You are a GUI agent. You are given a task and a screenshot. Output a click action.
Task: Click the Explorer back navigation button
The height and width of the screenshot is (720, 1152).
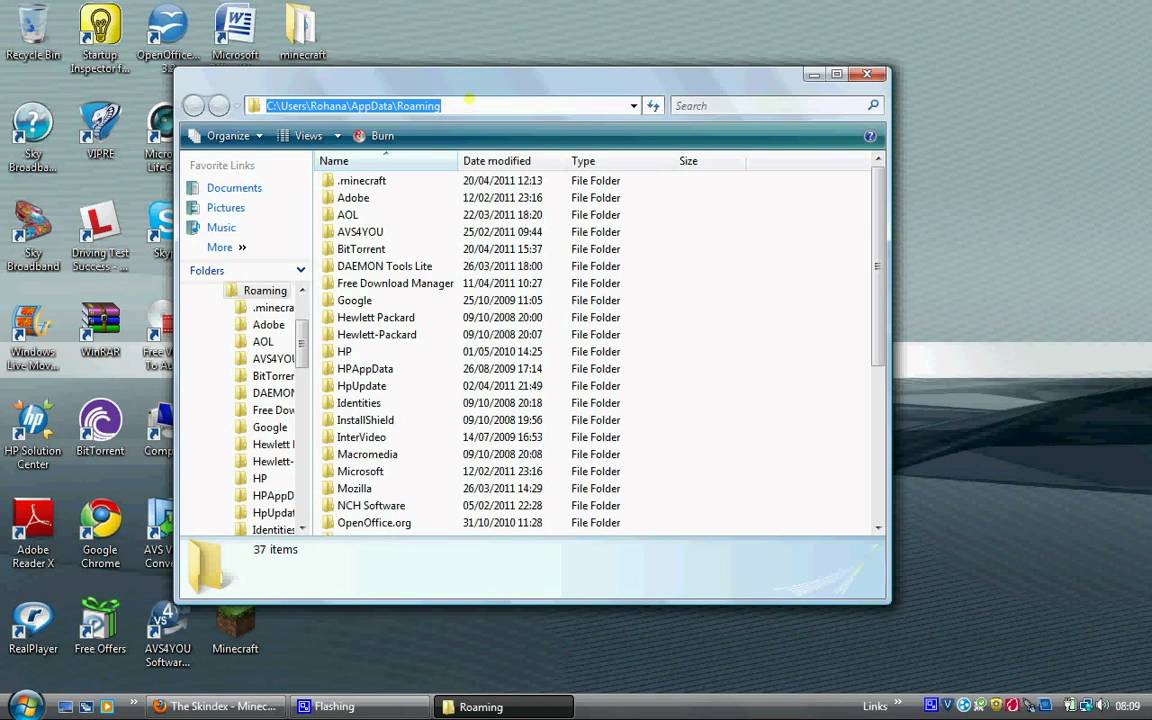pyautogui.click(x=193, y=106)
